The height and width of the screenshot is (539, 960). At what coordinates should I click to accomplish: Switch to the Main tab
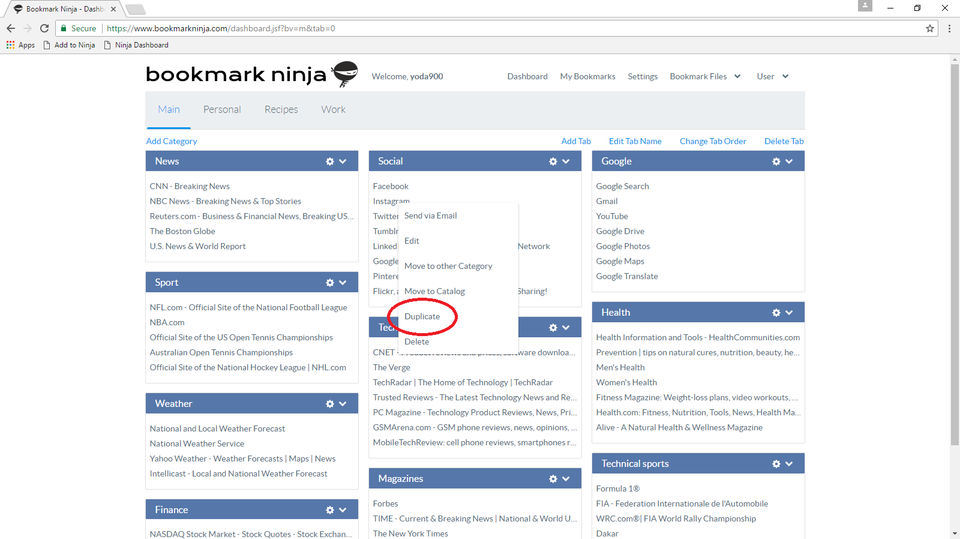[x=168, y=110]
